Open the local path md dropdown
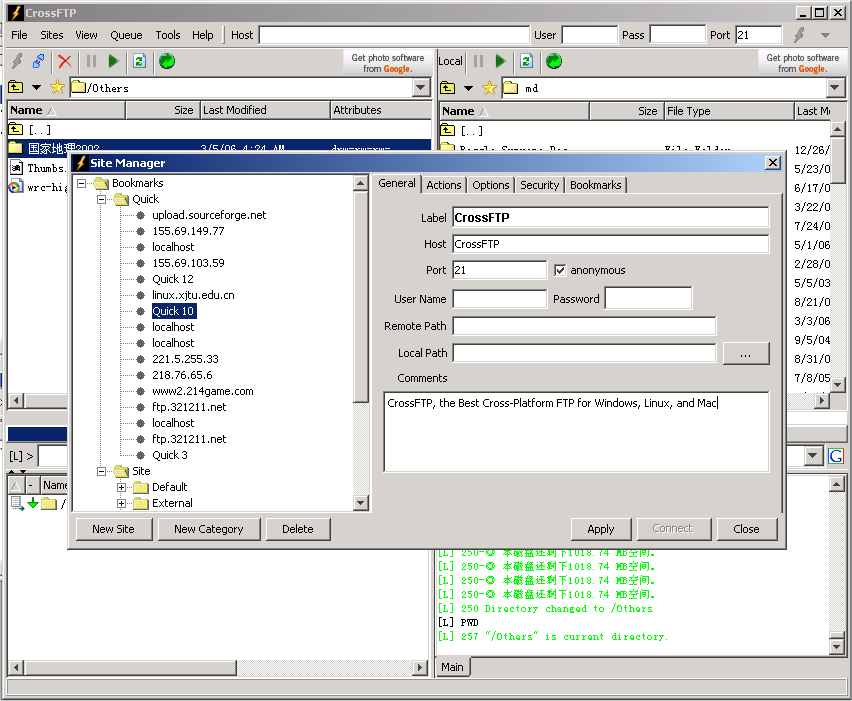Screen dimensions: 852x701 point(835,87)
